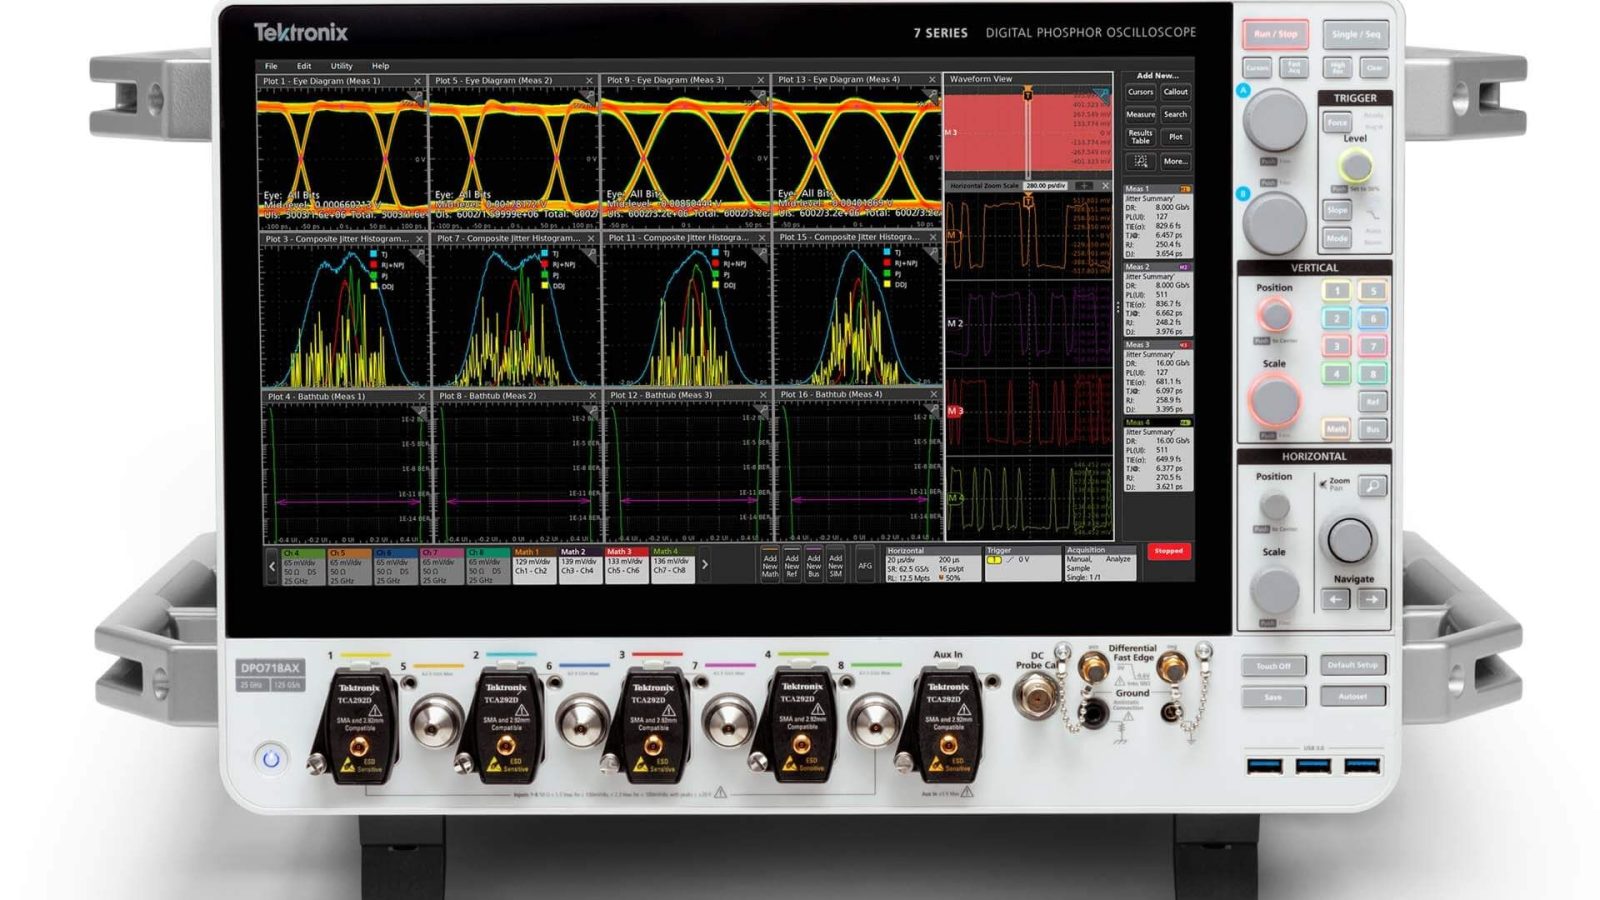Close Plot 13 Eye Diagram (Meas 4)
Viewport: 1600px width, 900px height.
click(x=932, y=79)
